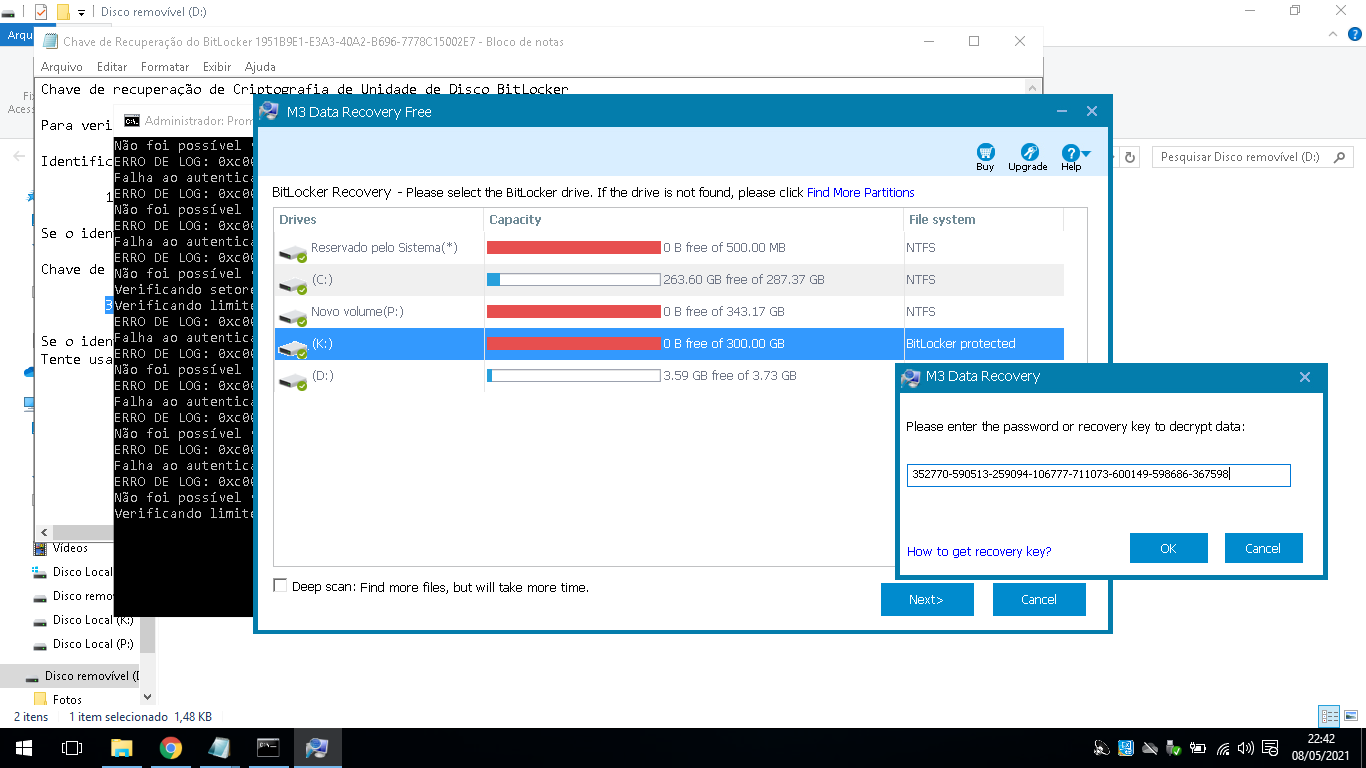The width and height of the screenshot is (1366, 768).
Task: Select Vídeos in Explorer's navigation tree
Action: [70, 548]
